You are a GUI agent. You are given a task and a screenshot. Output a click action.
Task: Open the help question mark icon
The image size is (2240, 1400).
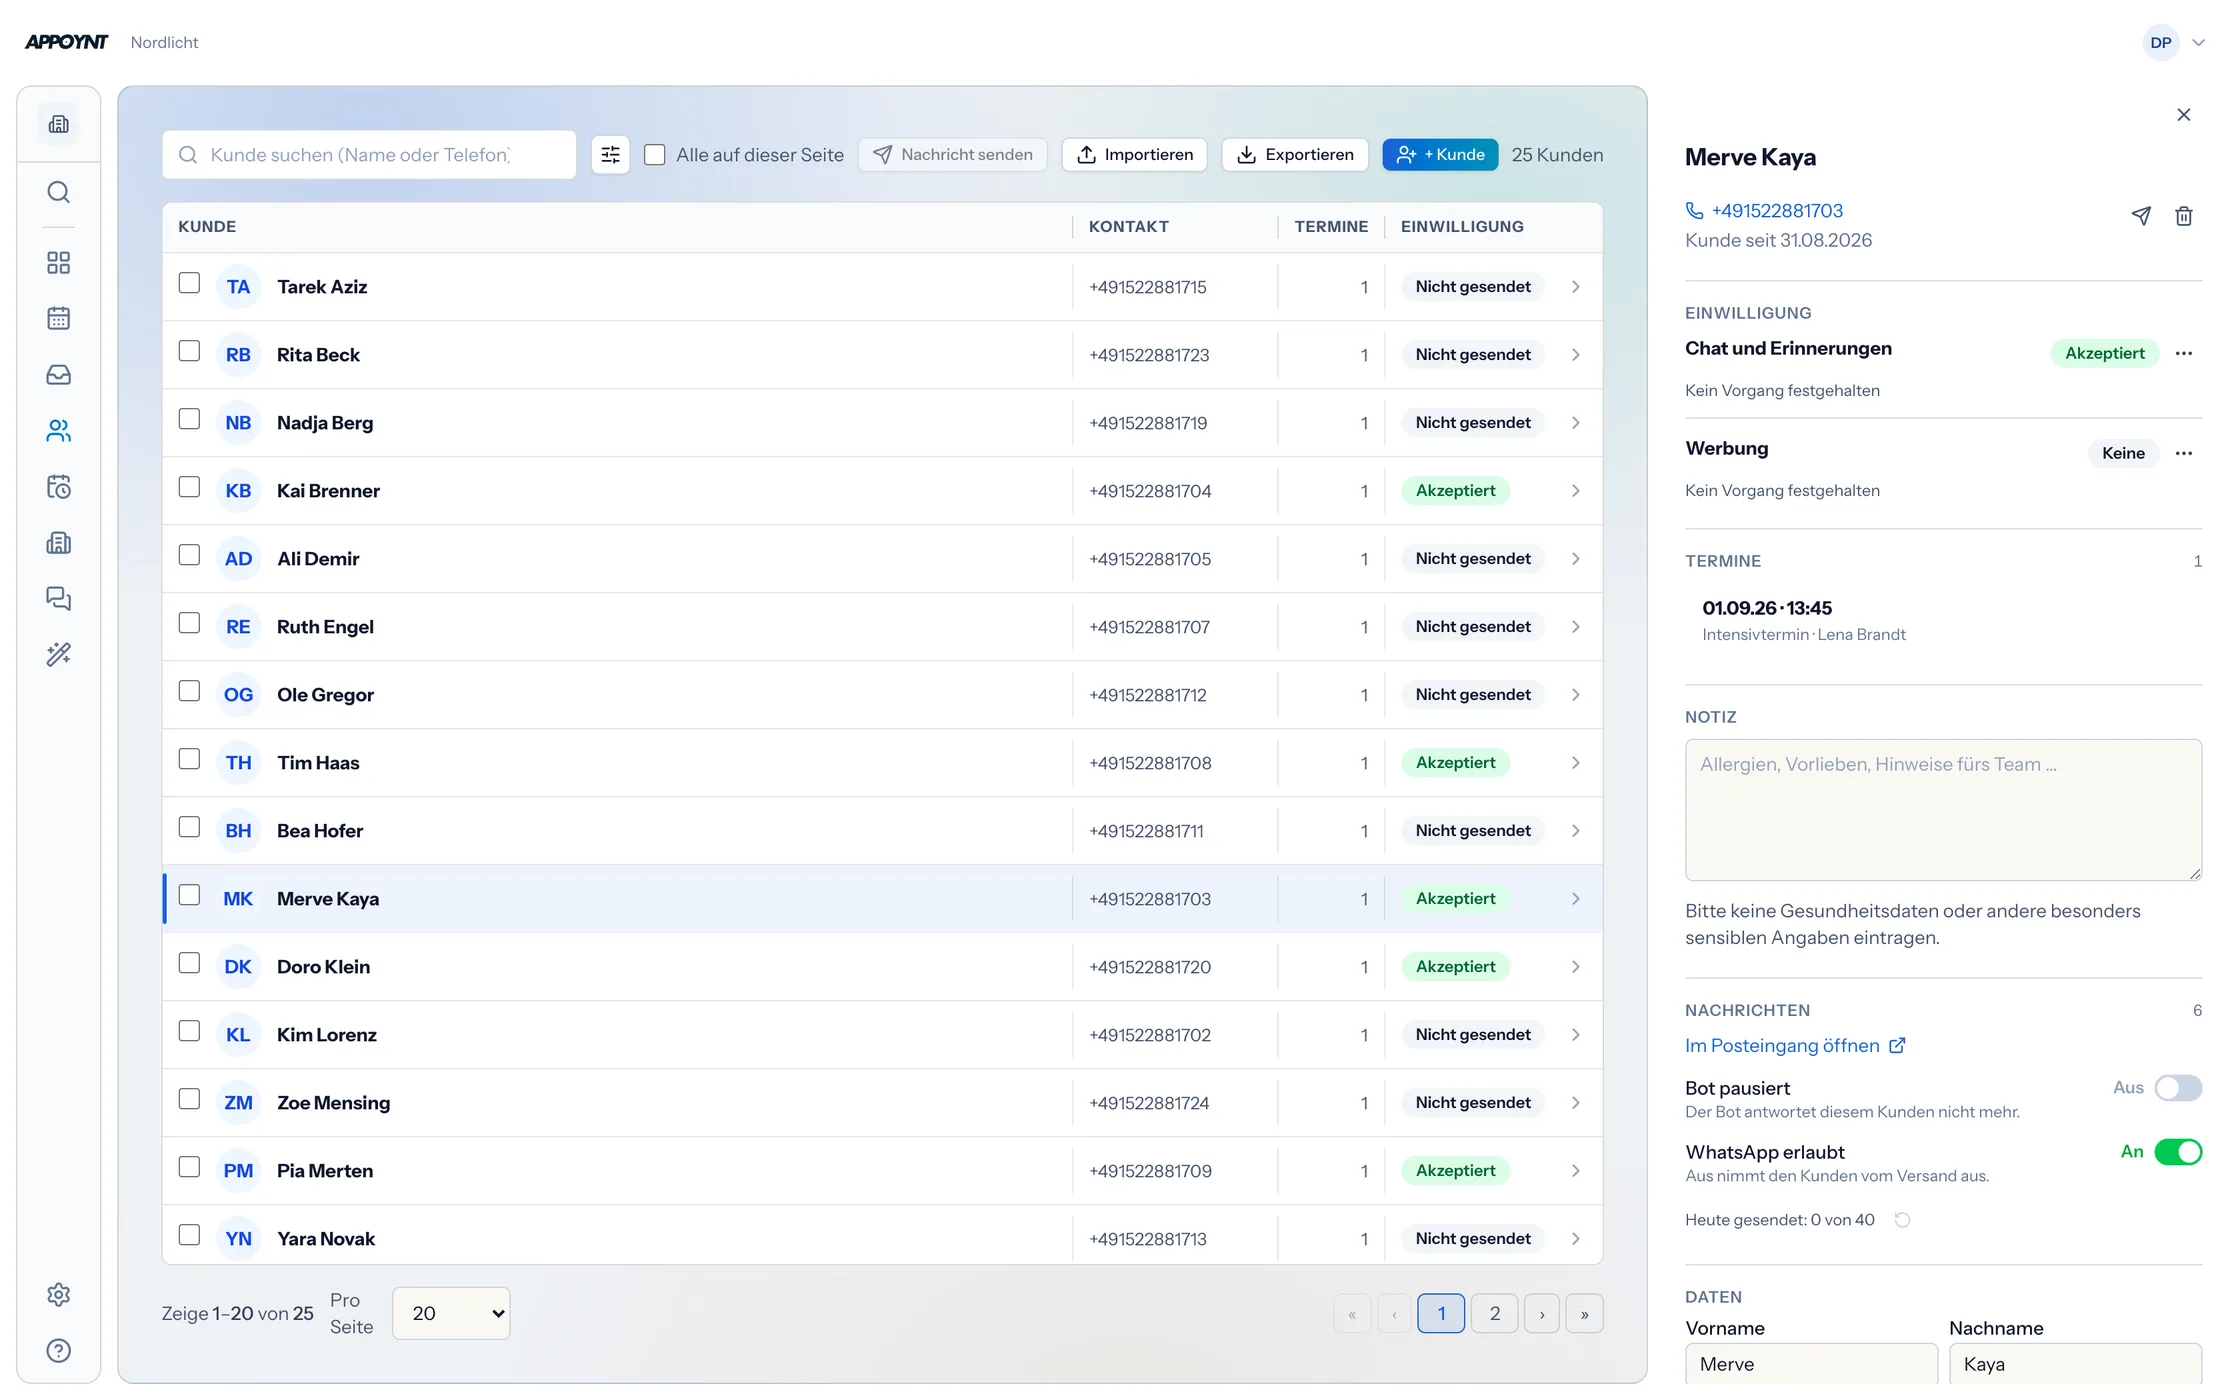pyautogui.click(x=59, y=1351)
